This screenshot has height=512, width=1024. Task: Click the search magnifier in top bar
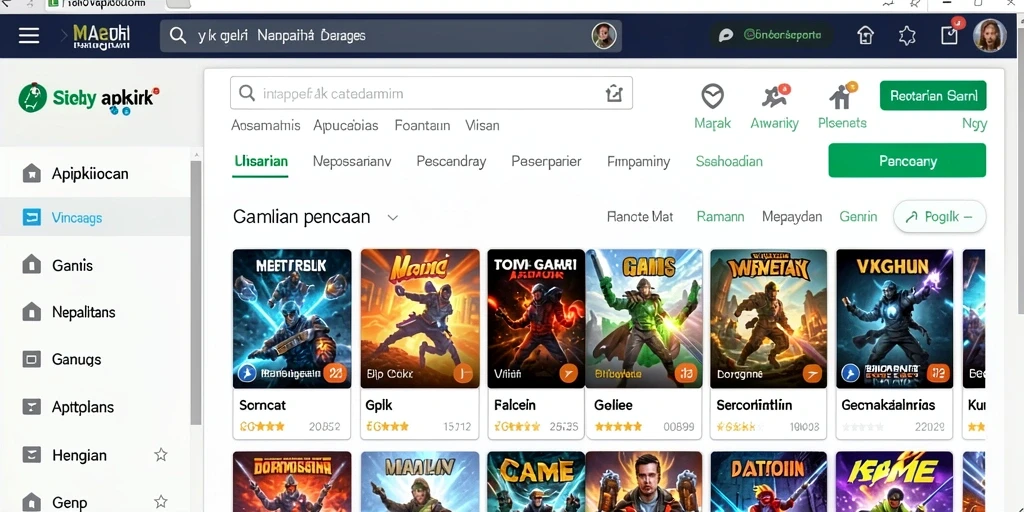coord(178,35)
